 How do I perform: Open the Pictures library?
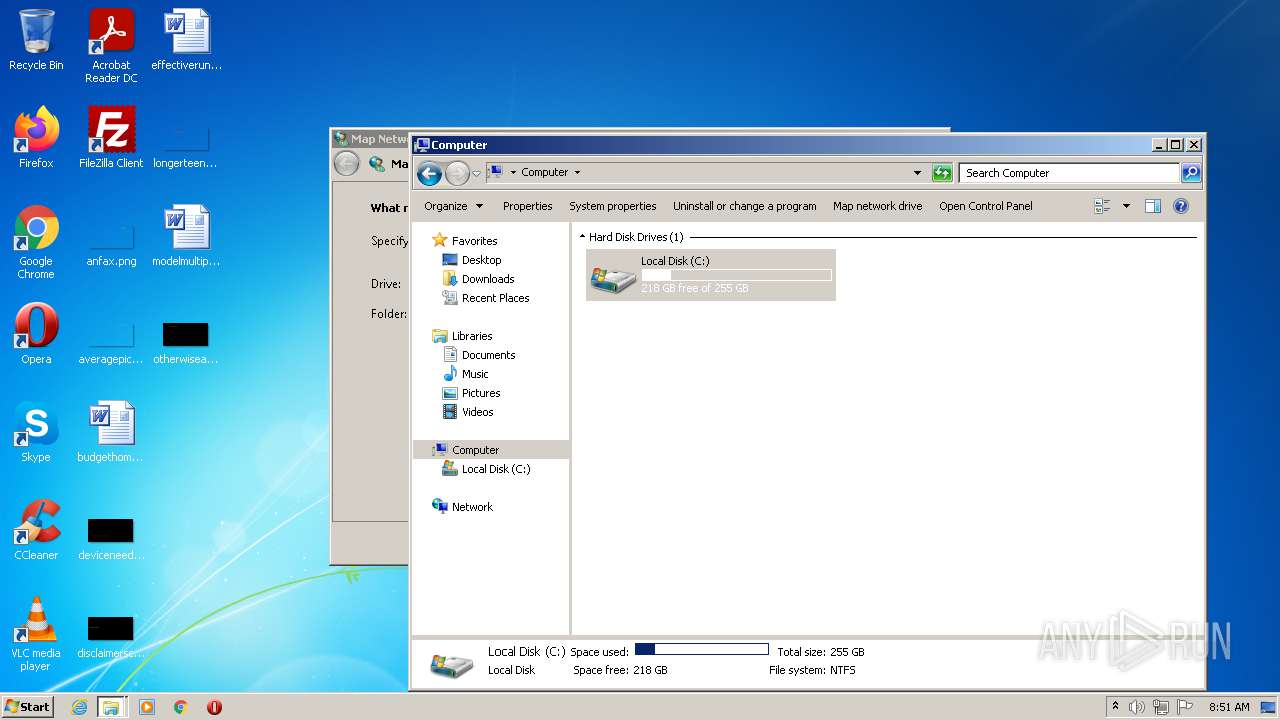point(480,393)
